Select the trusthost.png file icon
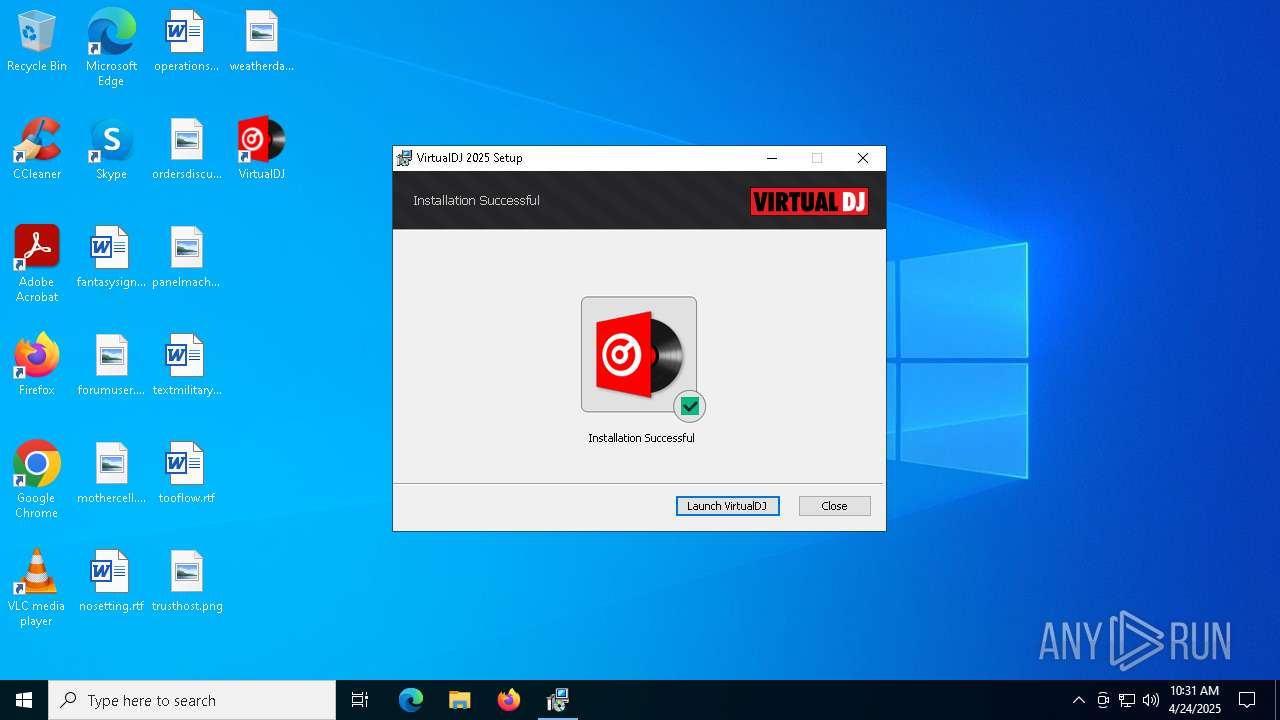 [x=186, y=582]
